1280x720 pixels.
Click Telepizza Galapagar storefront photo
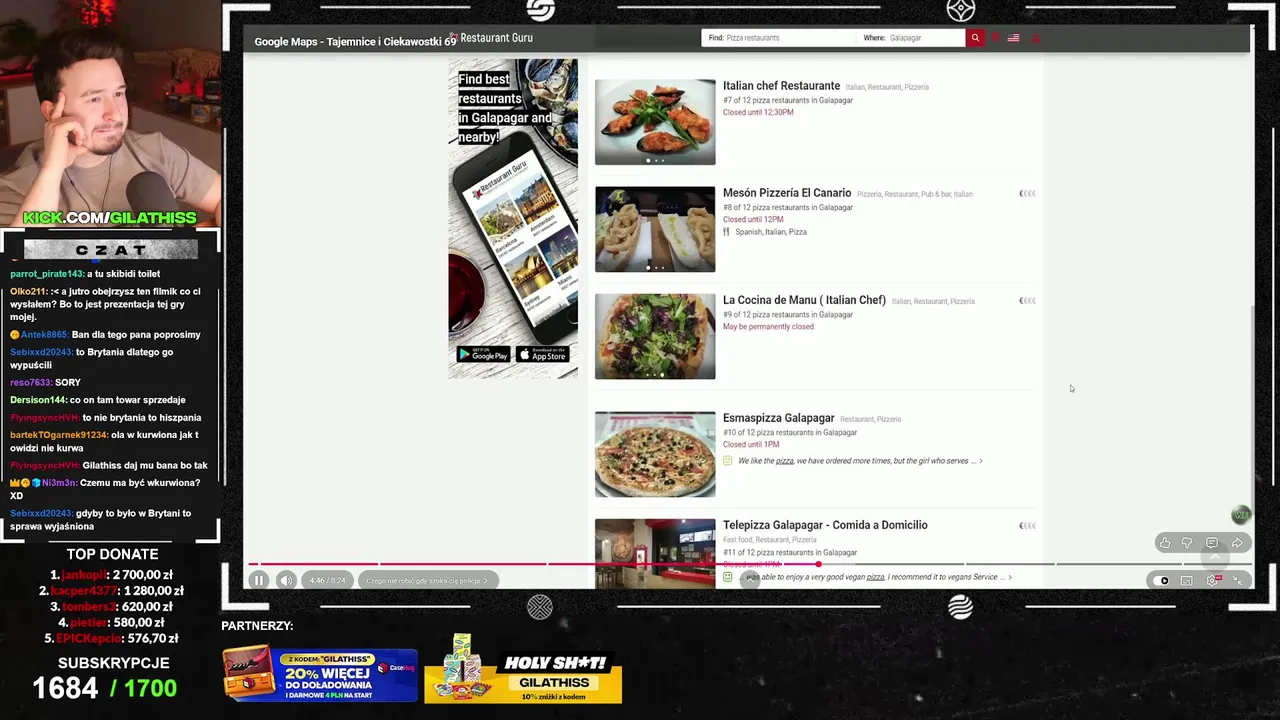(x=655, y=553)
